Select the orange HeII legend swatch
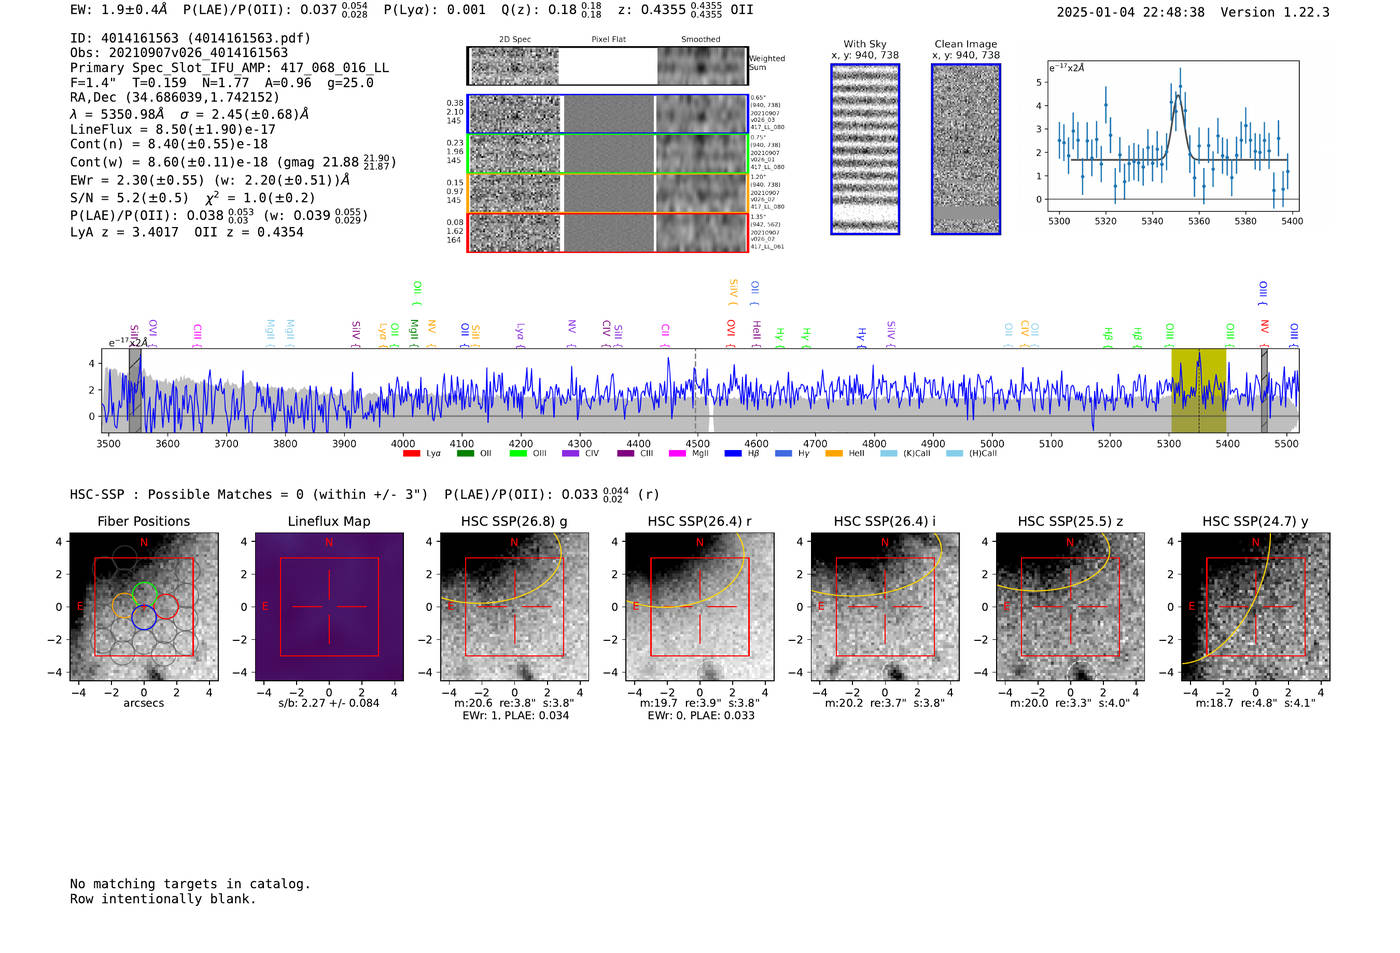1400x953 pixels. (x=834, y=454)
